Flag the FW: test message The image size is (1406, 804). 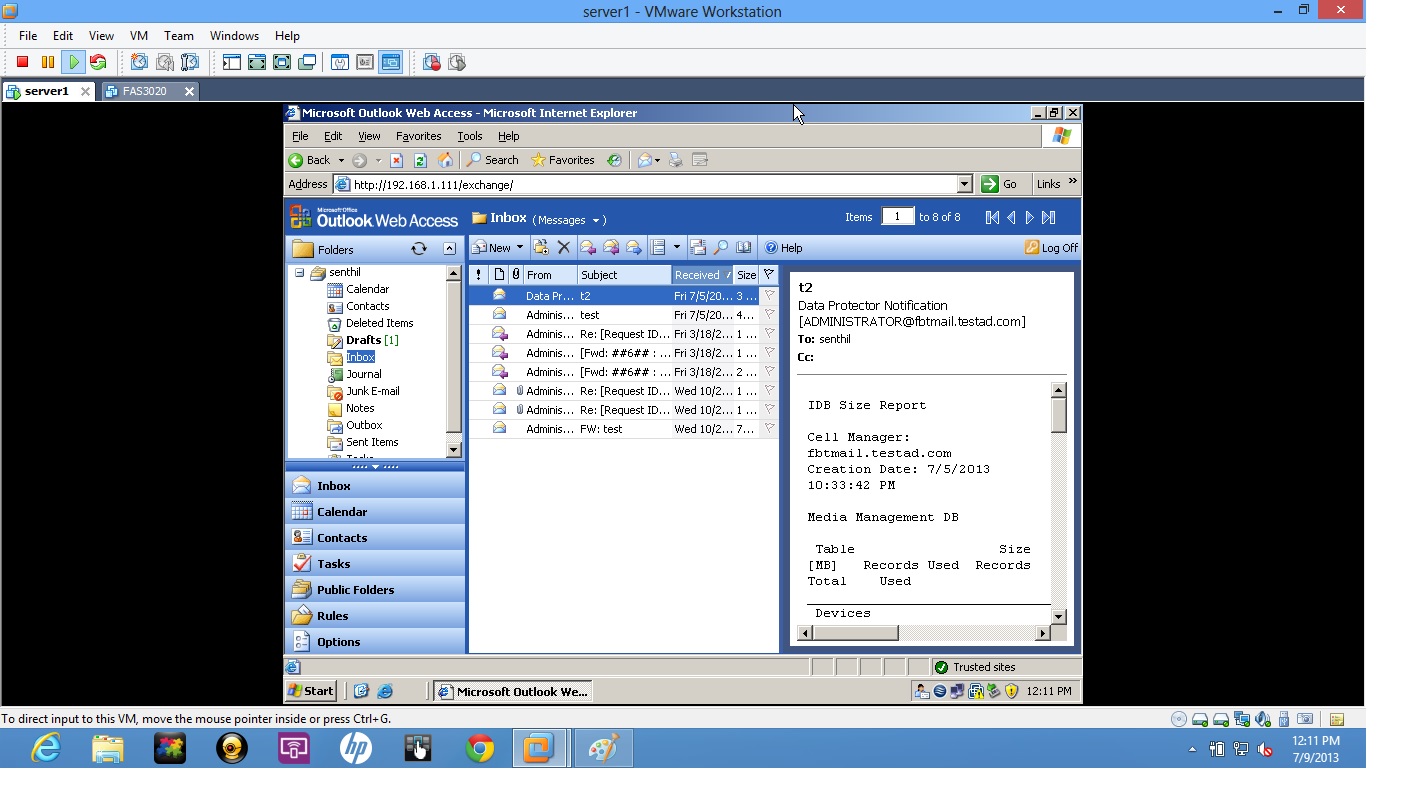pos(768,428)
